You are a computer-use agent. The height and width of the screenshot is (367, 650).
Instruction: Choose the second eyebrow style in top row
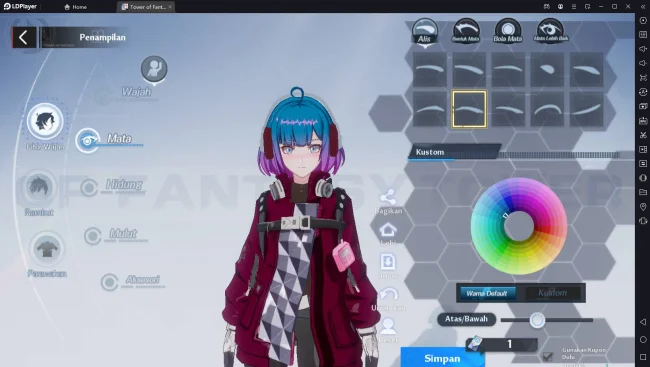469,69
